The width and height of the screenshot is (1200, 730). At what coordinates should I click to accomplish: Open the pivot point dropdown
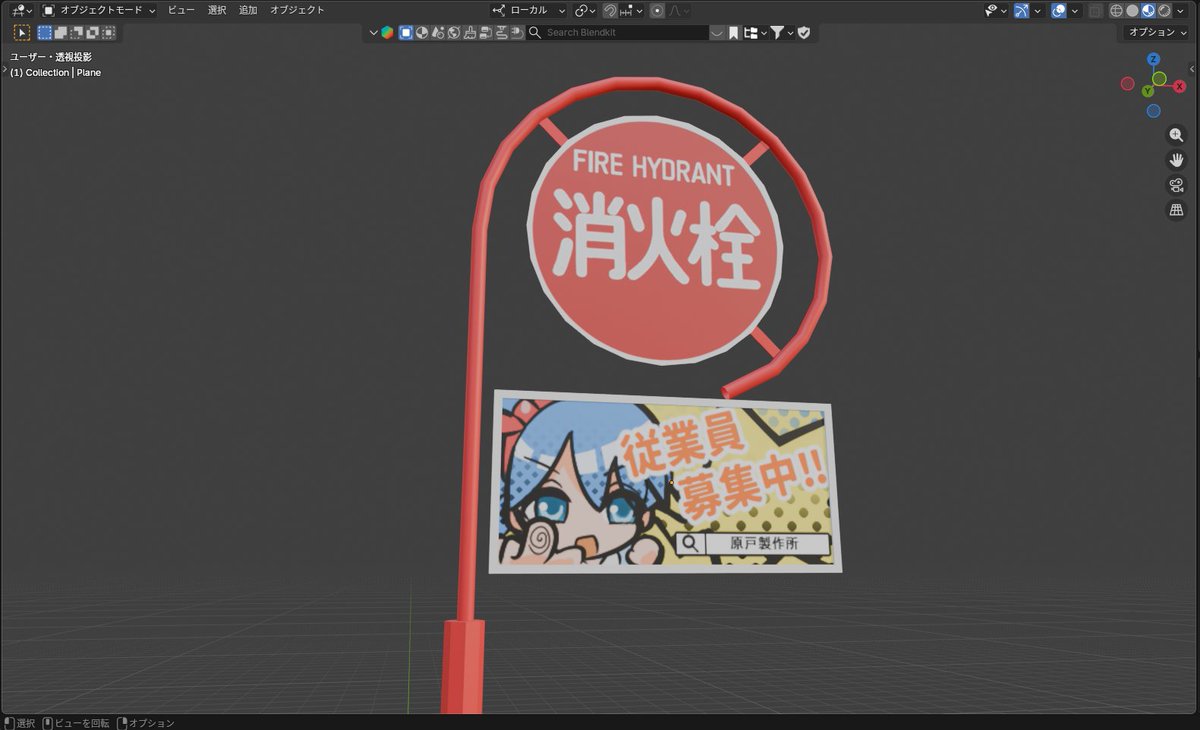click(586, 10)
